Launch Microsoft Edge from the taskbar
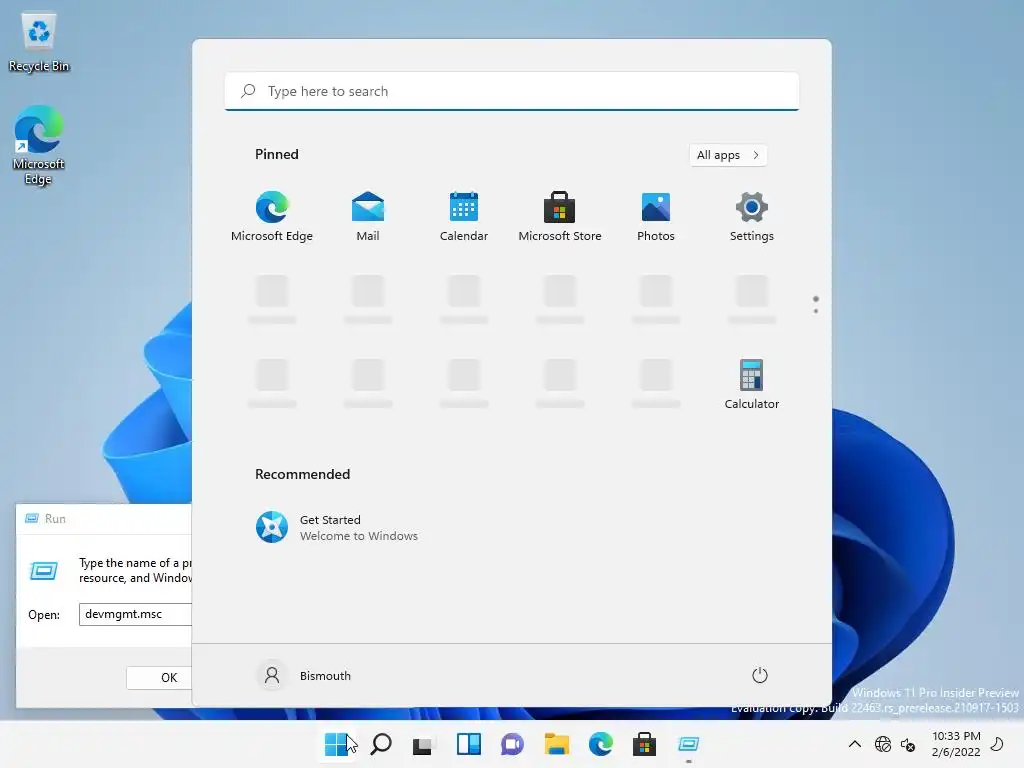1024x768 pixels. point(600,744)
